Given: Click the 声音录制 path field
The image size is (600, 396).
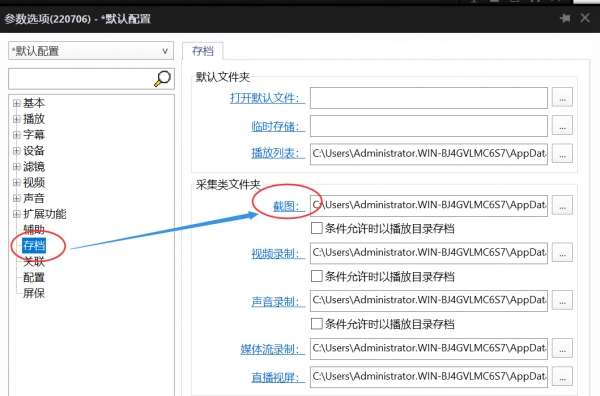Looking at the screenshot, I should (x=429, y=301).
